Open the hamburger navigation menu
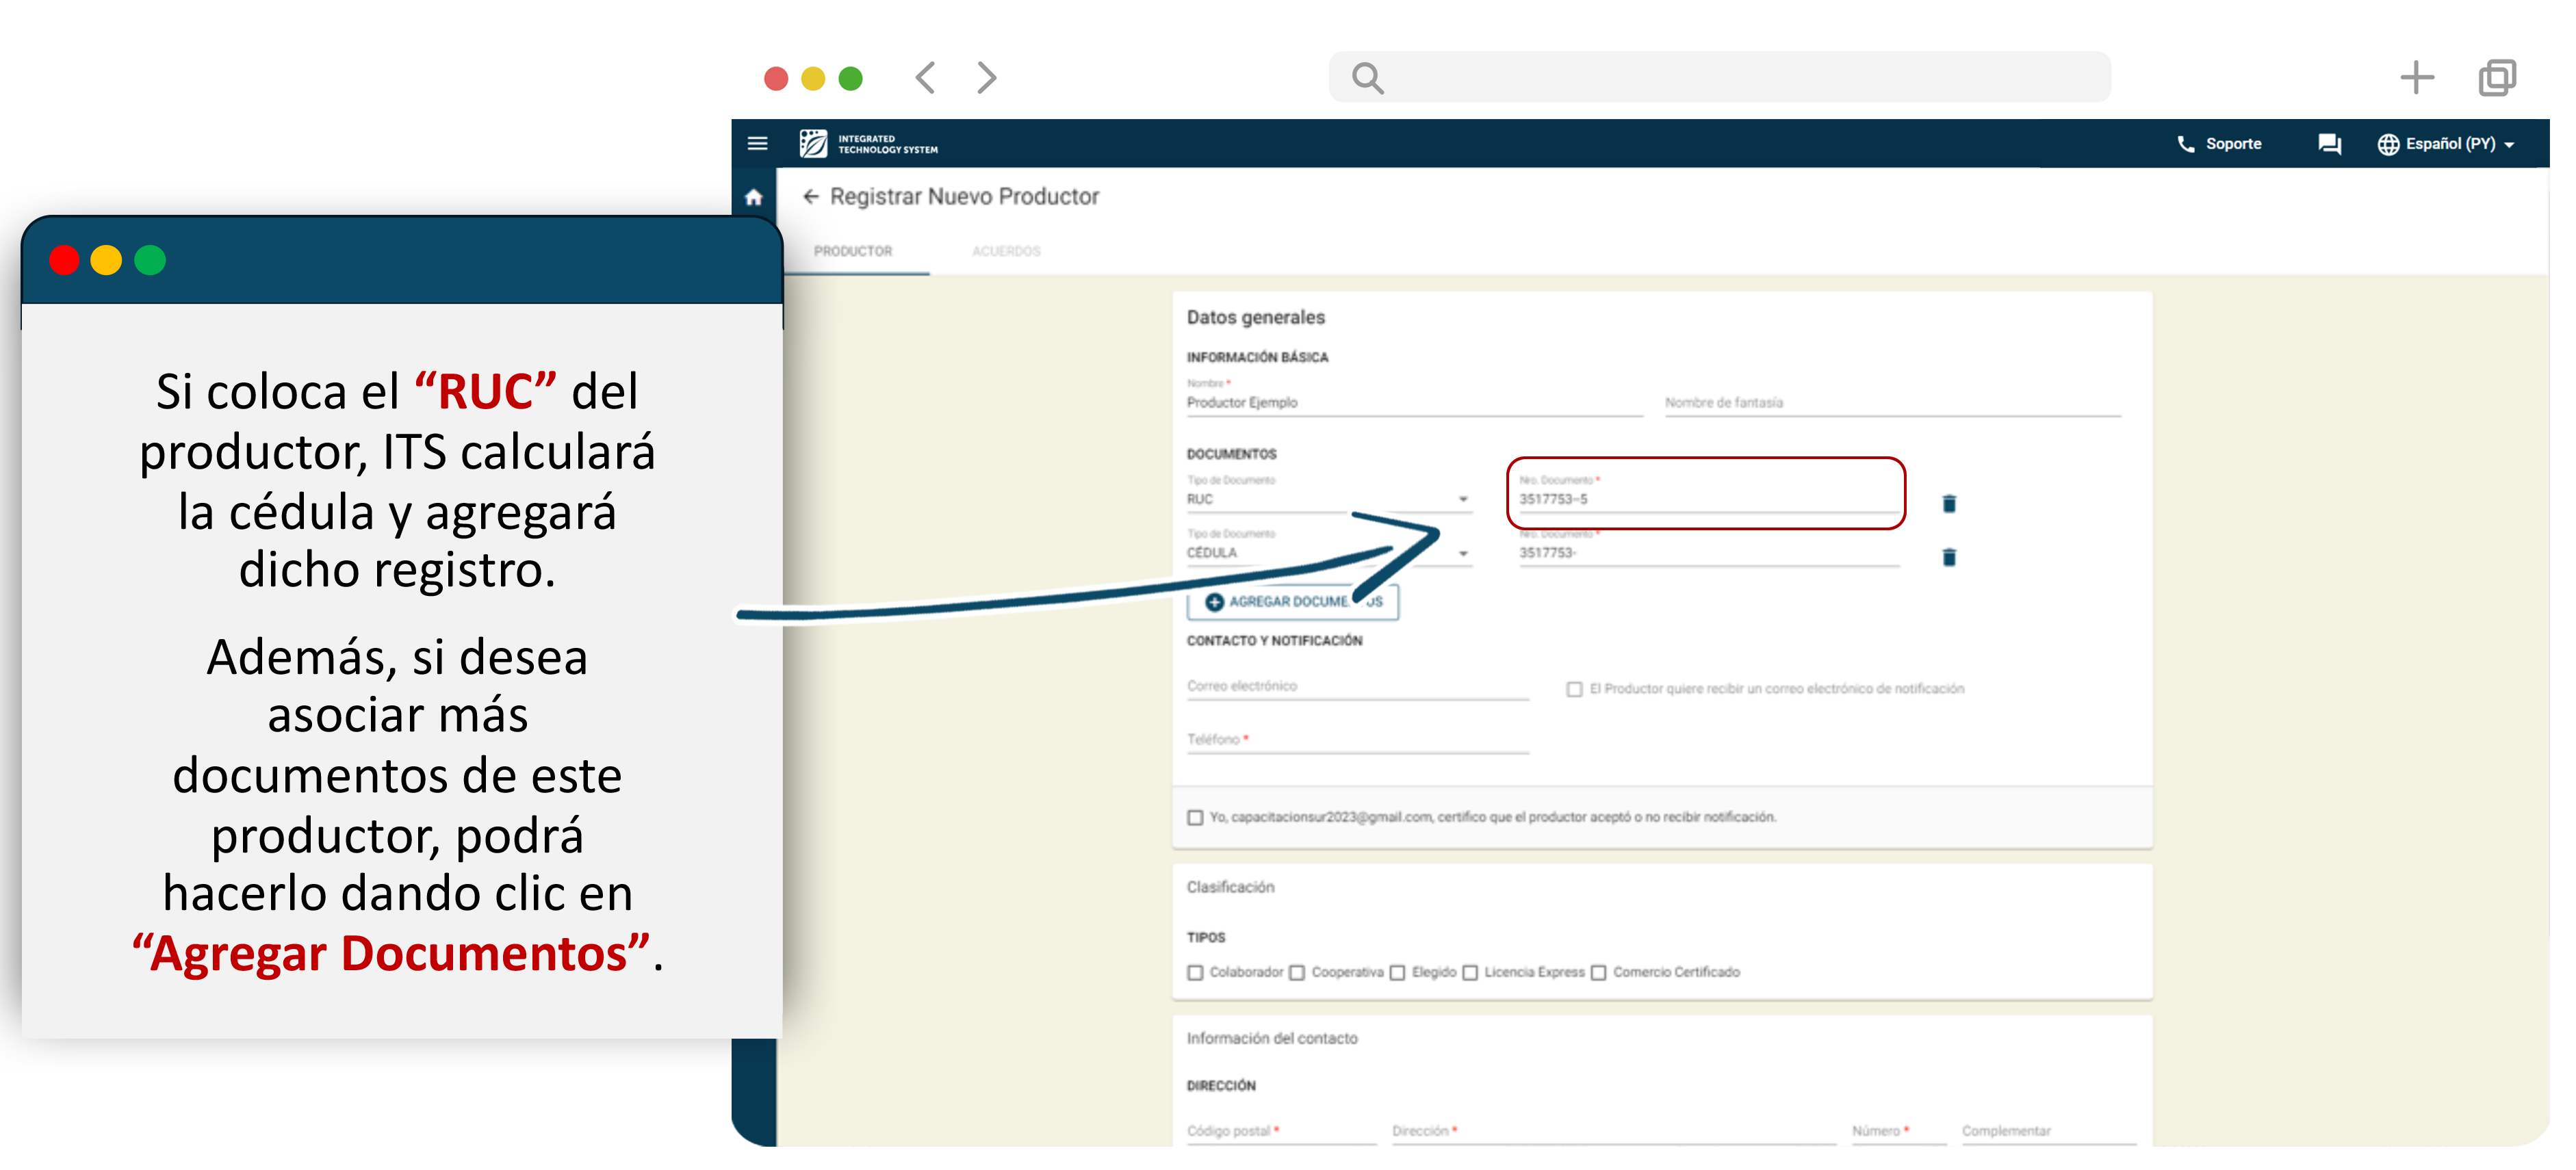 [757, 144]
